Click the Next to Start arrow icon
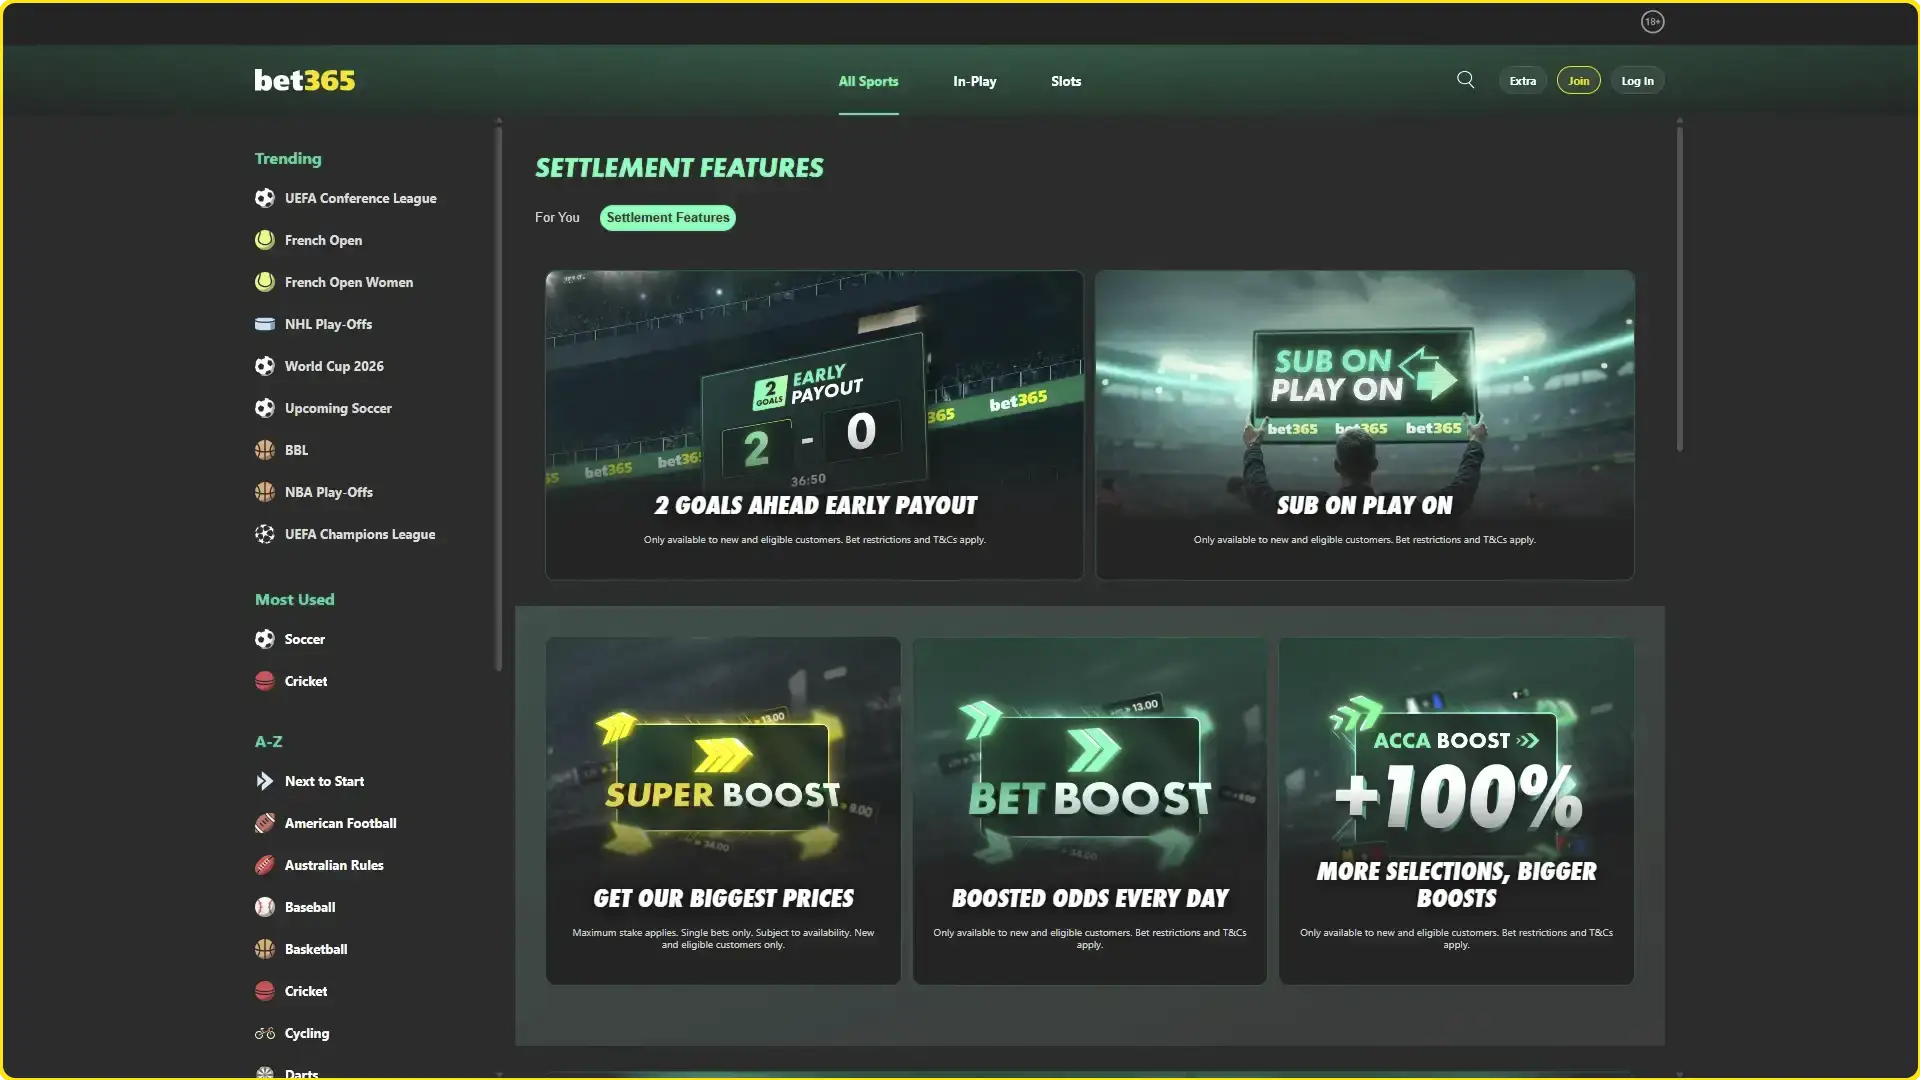The image size is (1920, 1080). (265, 781)
